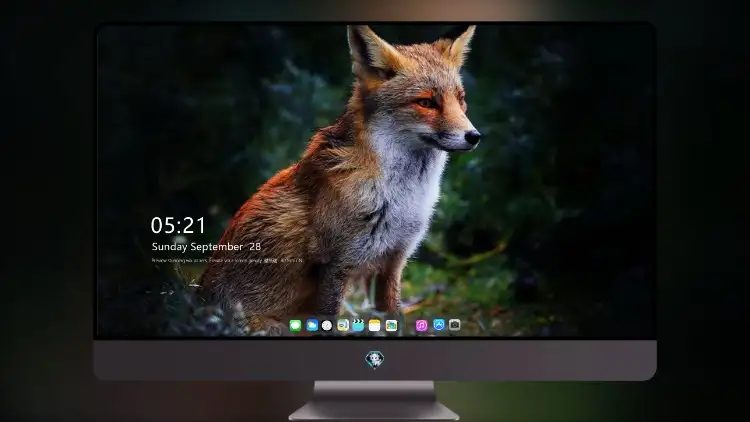The image size is (750, 422).
Task: Click the 05:21 clock widget
Action: coord(178,225)
